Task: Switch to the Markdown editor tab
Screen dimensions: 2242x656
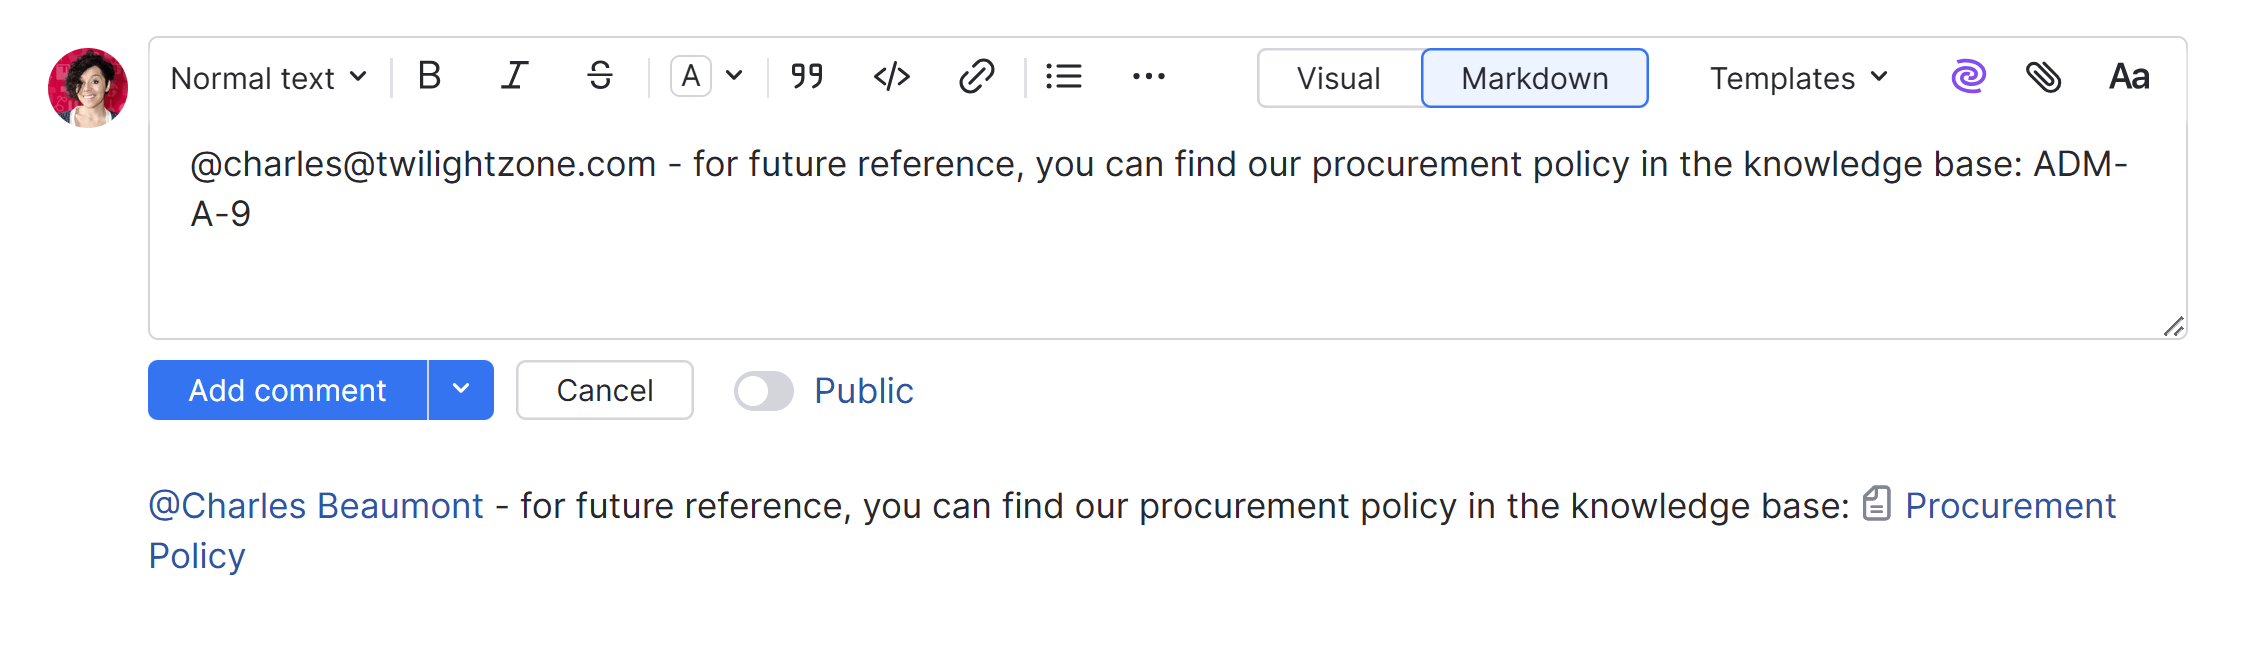Action: click(x=1534, y=78)
